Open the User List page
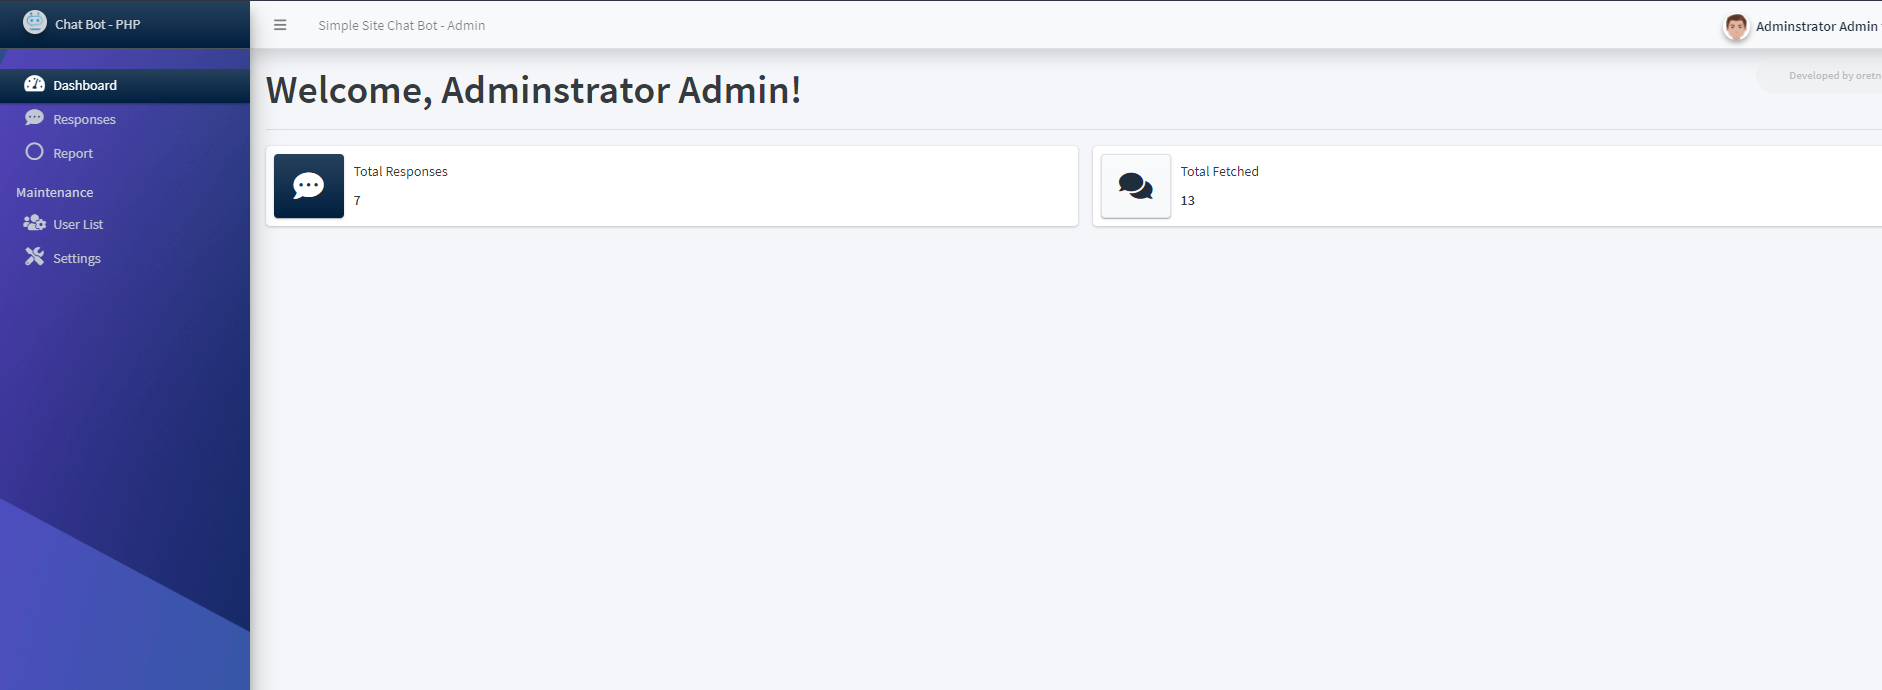Viewport: 1882px width, 690px height. point(125,224)
